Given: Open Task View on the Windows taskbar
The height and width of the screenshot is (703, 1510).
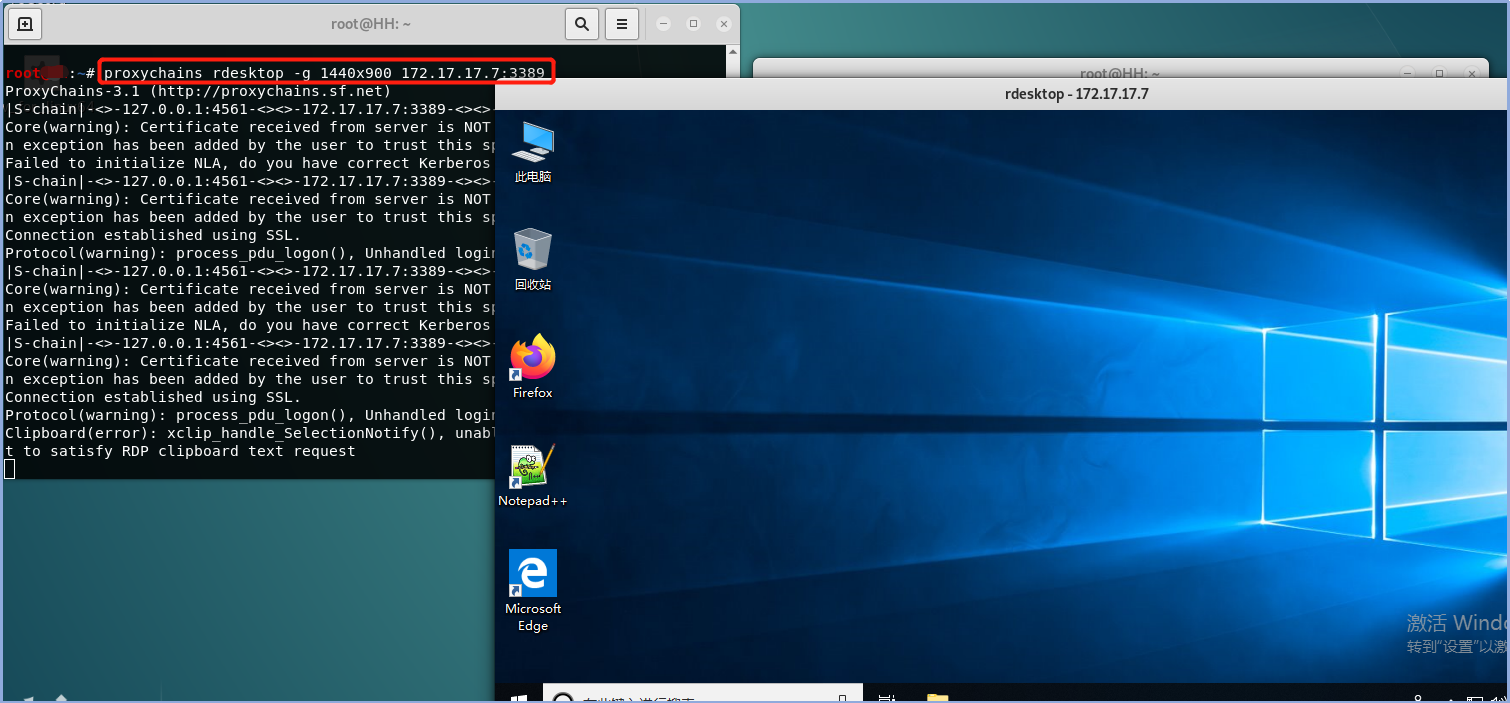Looking at the screenshot, I should 885,698.
